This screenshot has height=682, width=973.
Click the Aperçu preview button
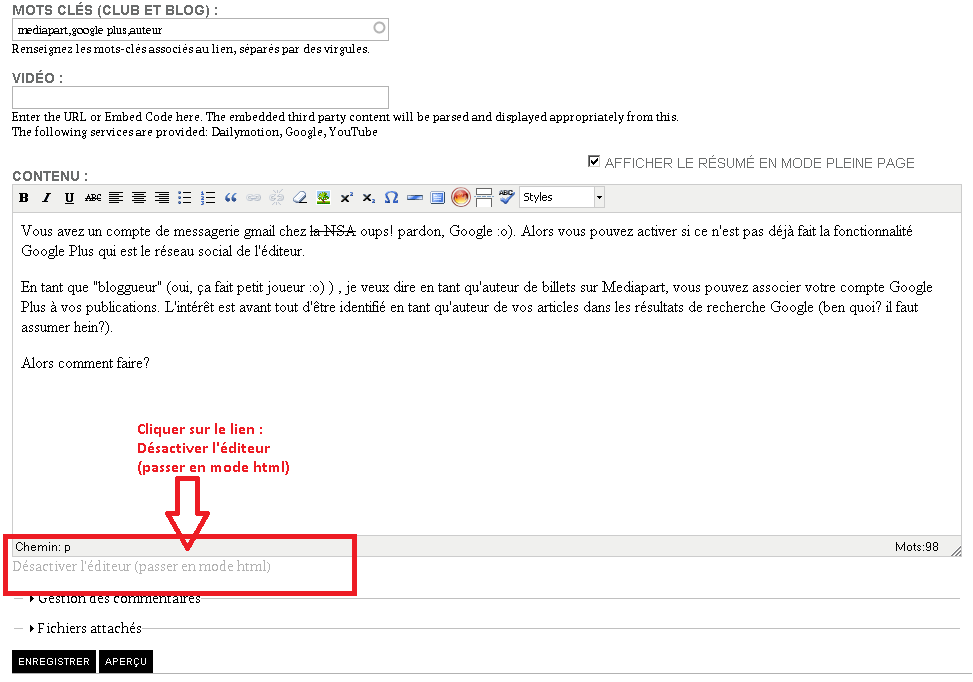pos(126,662)
